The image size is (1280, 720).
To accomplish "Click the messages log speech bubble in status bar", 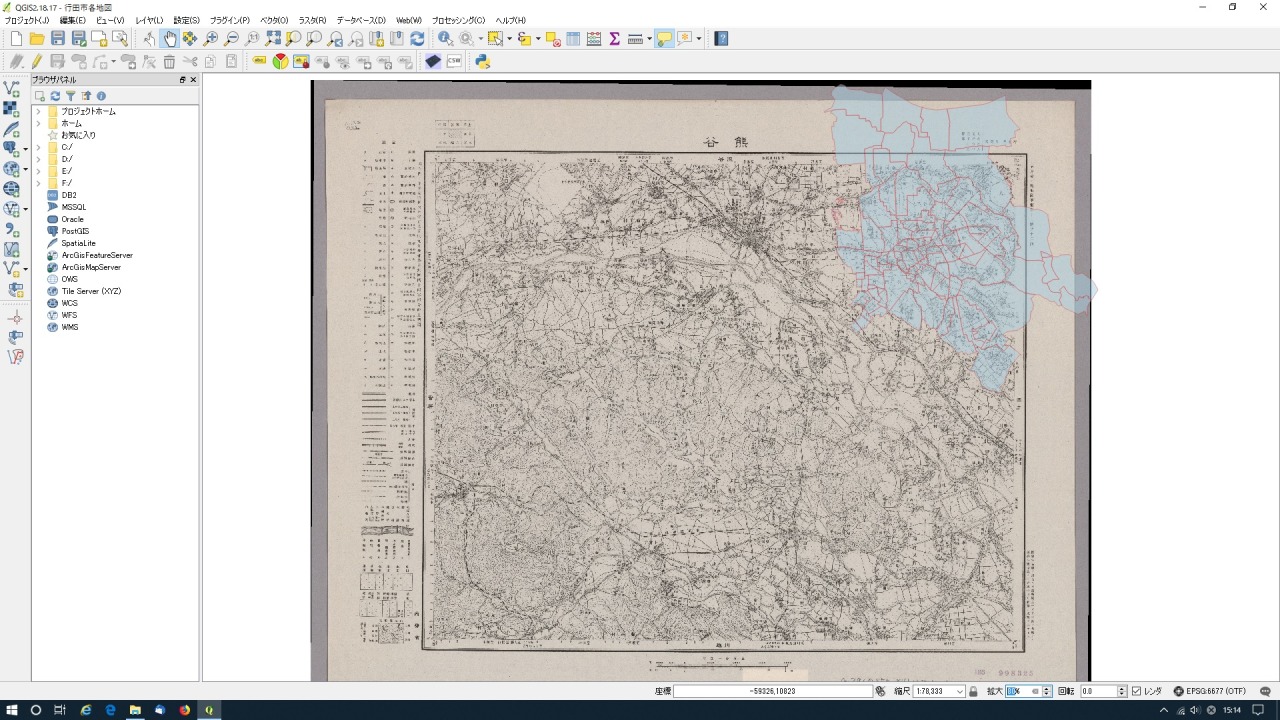I will pyautogui.click(x=1265, y=691).
